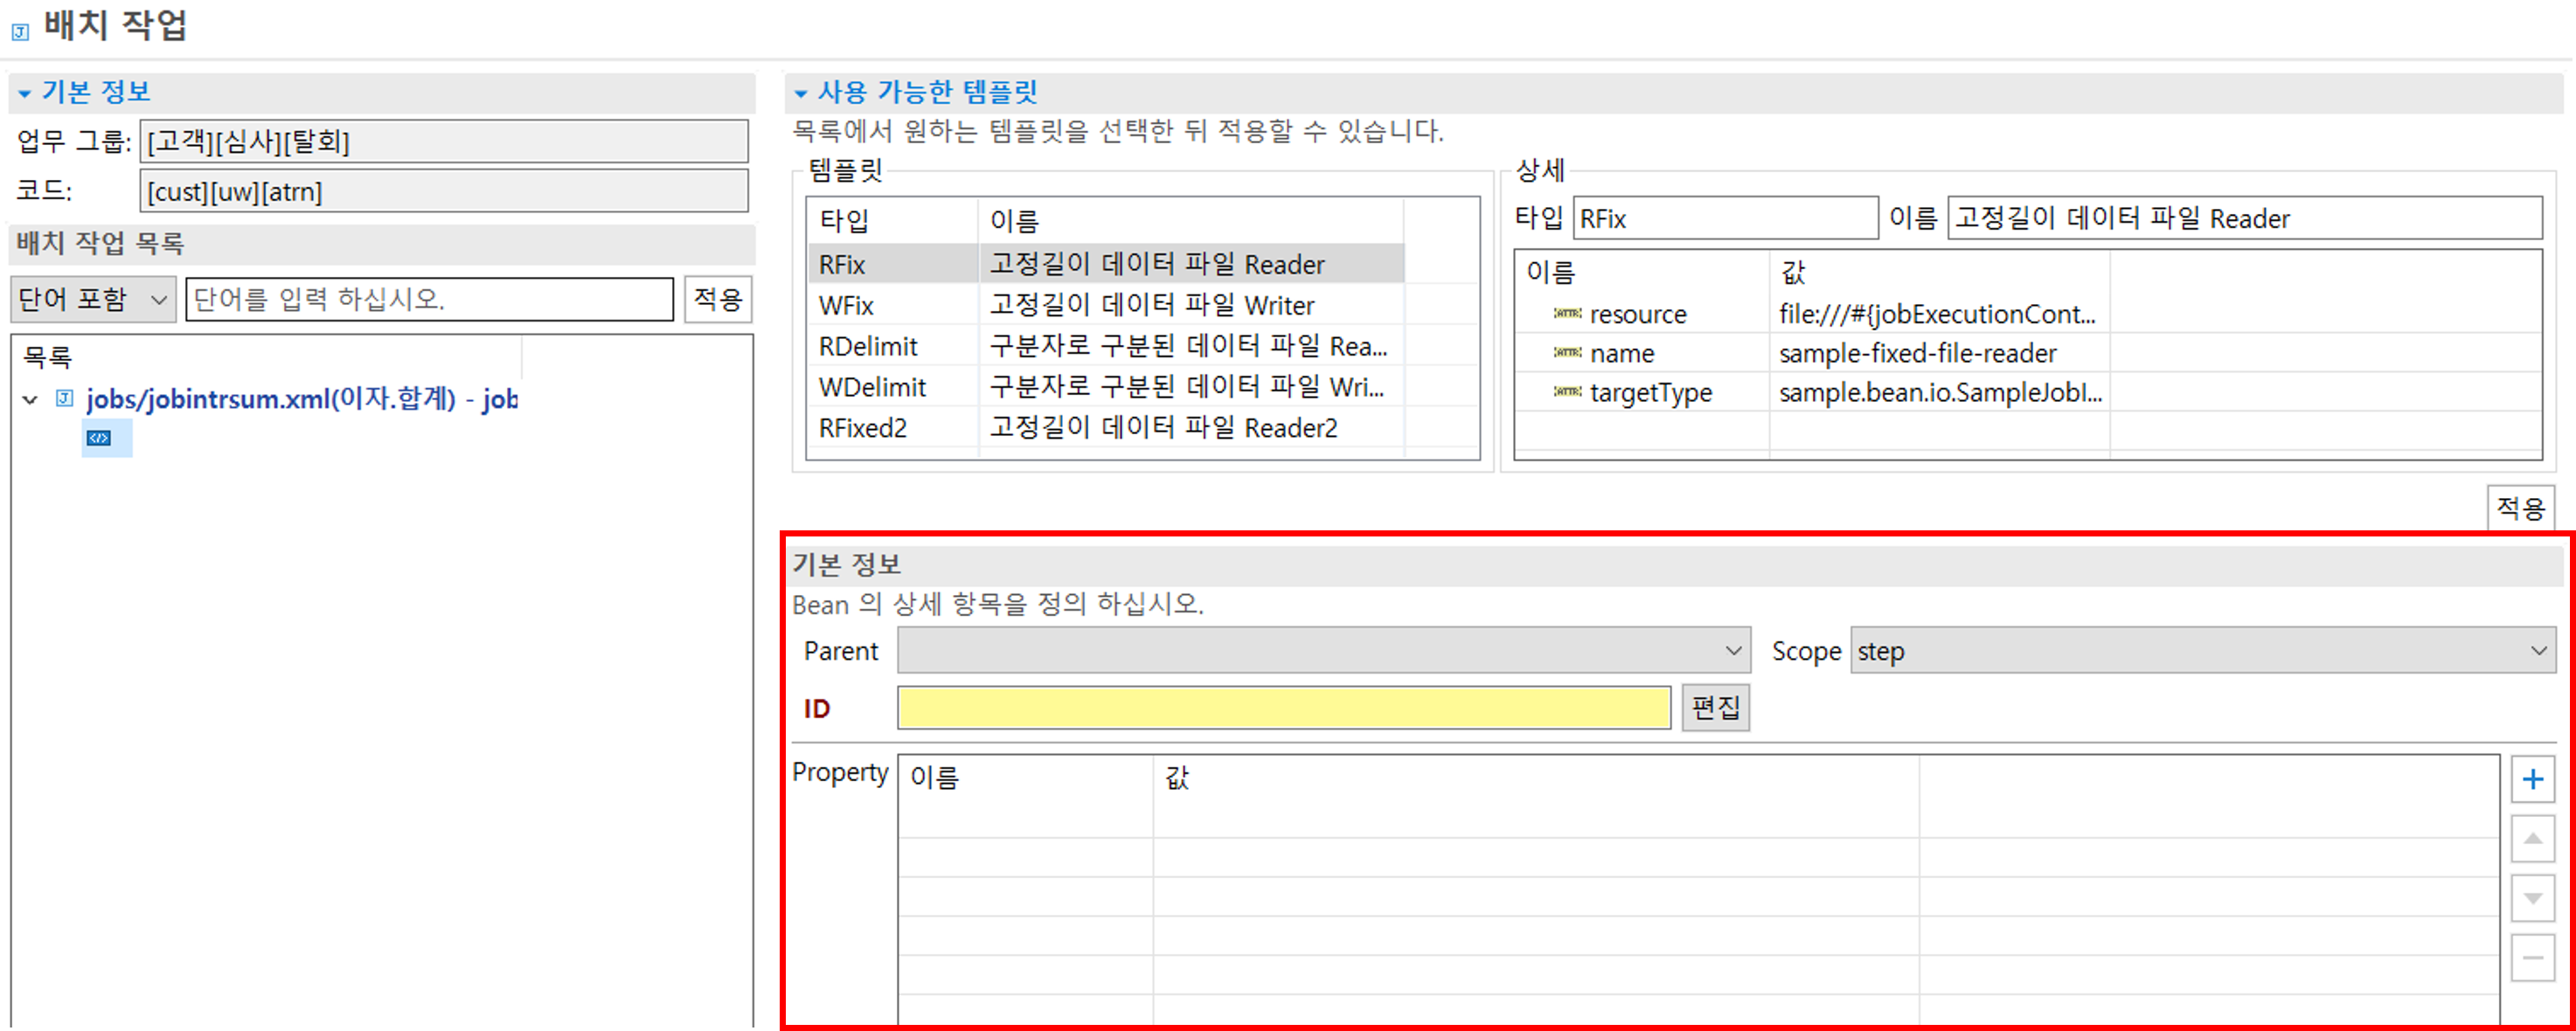Open the 단어 포함 filter dropdown
2576x1031 pixels.
pos(93,299)
